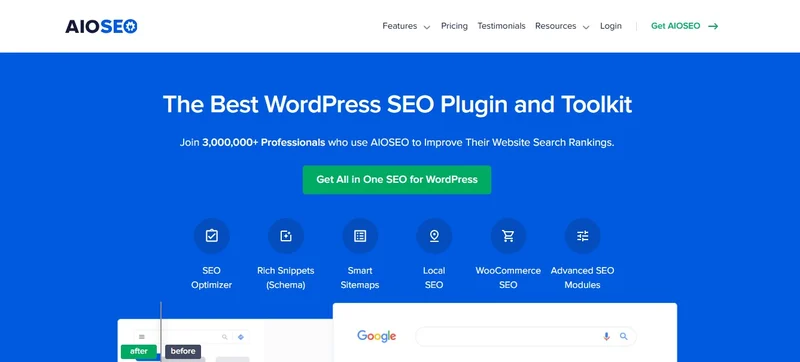
Task: Click the hamburger icon in the preview panel
Action: tap(142, 337)
